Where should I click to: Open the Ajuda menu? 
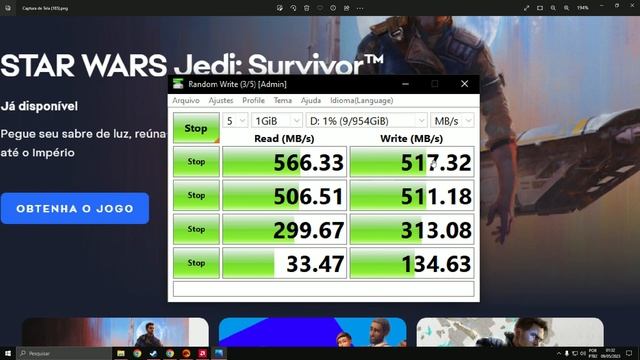point(311,100)
